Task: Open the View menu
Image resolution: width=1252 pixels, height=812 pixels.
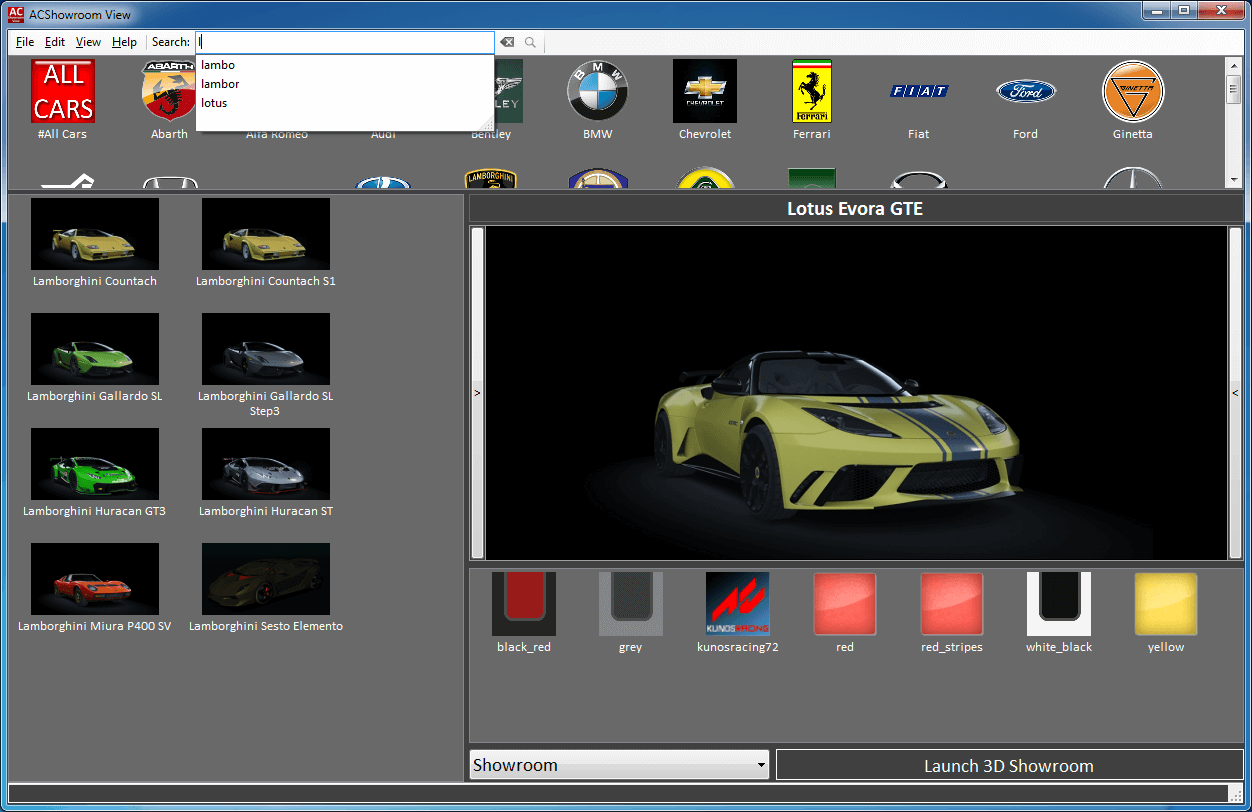Action: 88,42
